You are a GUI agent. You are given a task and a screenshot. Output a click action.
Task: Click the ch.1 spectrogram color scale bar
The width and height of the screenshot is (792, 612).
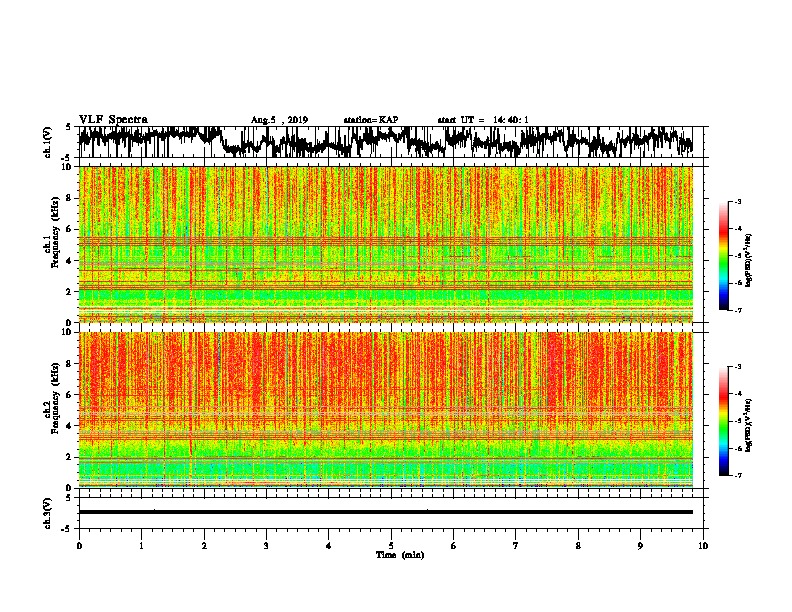724,256
